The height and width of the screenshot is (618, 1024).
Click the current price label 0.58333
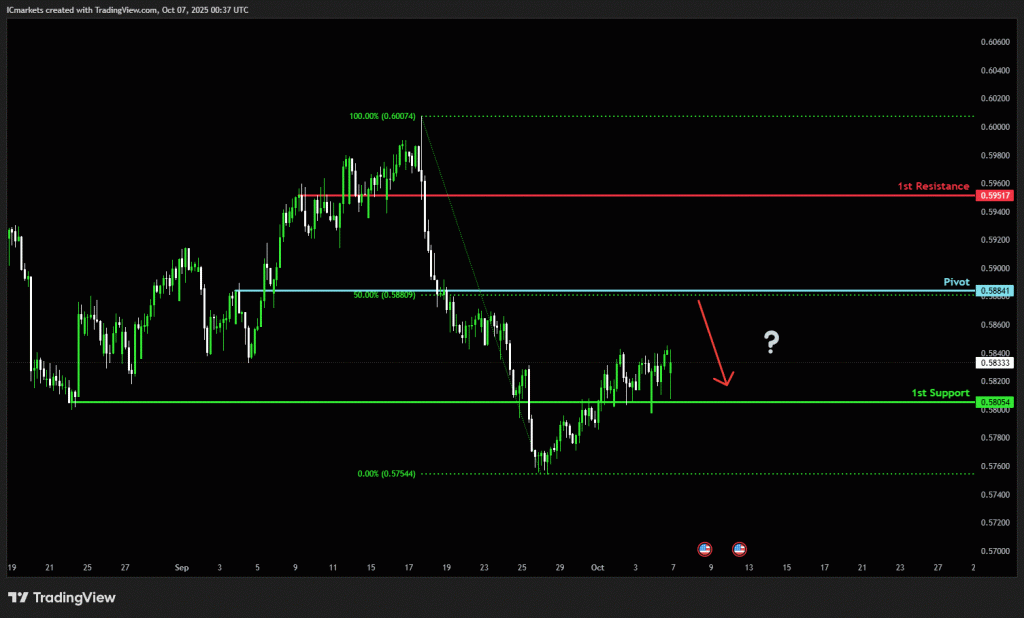pos(995,363)
